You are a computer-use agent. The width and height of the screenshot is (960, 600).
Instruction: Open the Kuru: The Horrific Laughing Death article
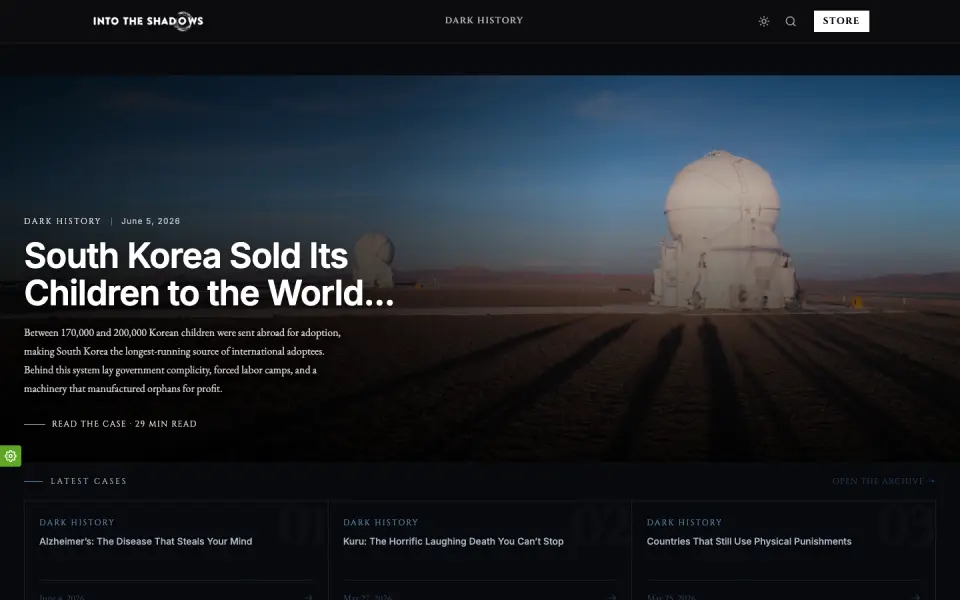tap(453, 541)
